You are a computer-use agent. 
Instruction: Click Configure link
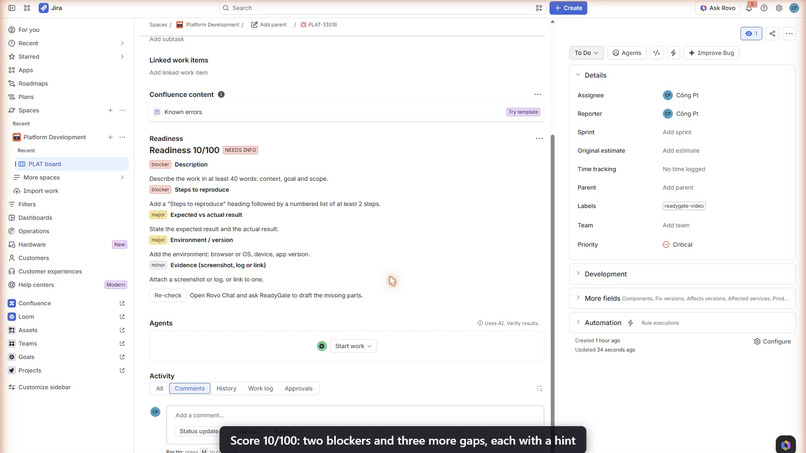[x=772, y=341]
